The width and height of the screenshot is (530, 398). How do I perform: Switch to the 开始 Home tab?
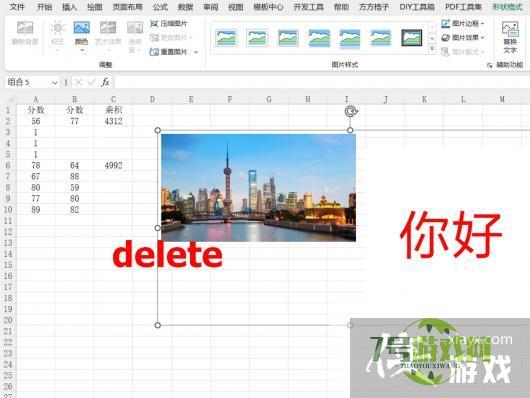[44, 7]
